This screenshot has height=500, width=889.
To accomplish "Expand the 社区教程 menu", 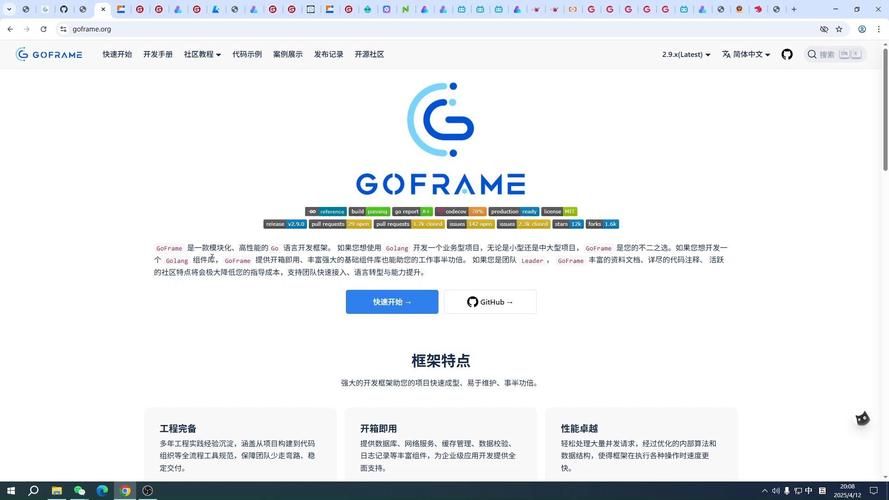I will point(202,54).
